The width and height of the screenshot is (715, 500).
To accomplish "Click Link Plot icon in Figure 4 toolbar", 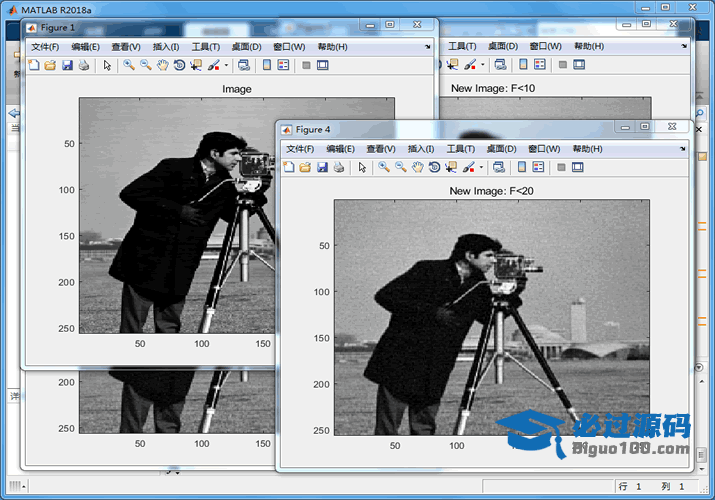I will [498, 167].
